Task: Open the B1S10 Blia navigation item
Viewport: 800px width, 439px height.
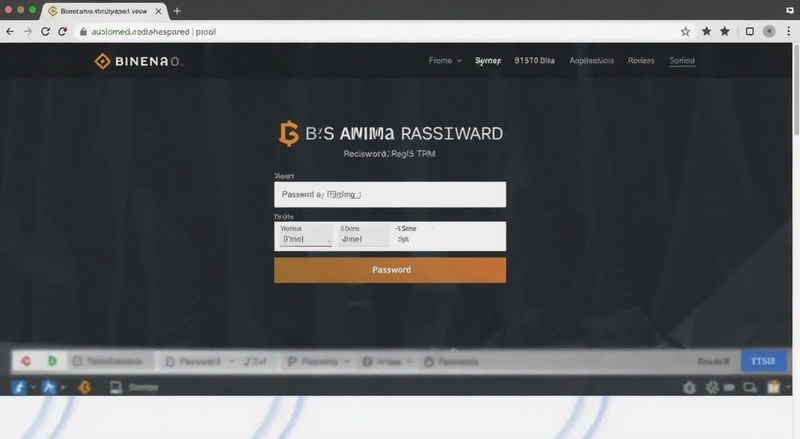Action: pyautogui.click(x=534, y=60)
